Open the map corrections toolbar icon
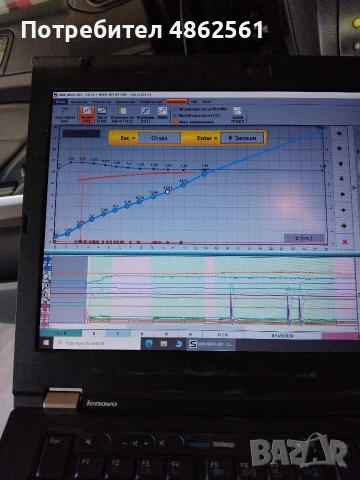The height and width of the screenshot is (480, 360). click(122, 114)
